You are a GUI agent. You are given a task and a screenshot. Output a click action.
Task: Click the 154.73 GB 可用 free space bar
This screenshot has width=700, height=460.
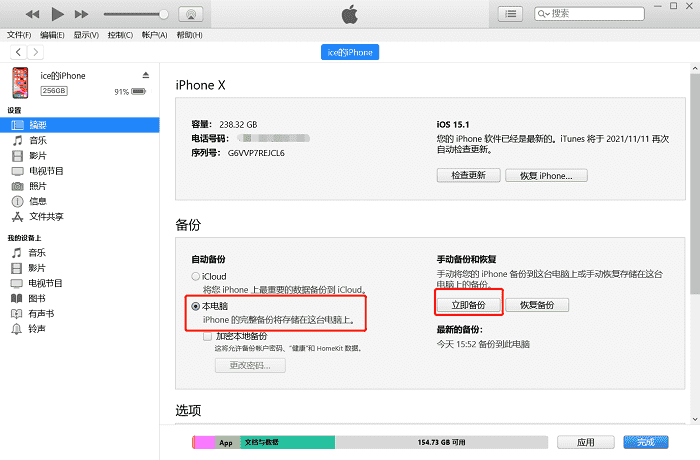[441, 442]
